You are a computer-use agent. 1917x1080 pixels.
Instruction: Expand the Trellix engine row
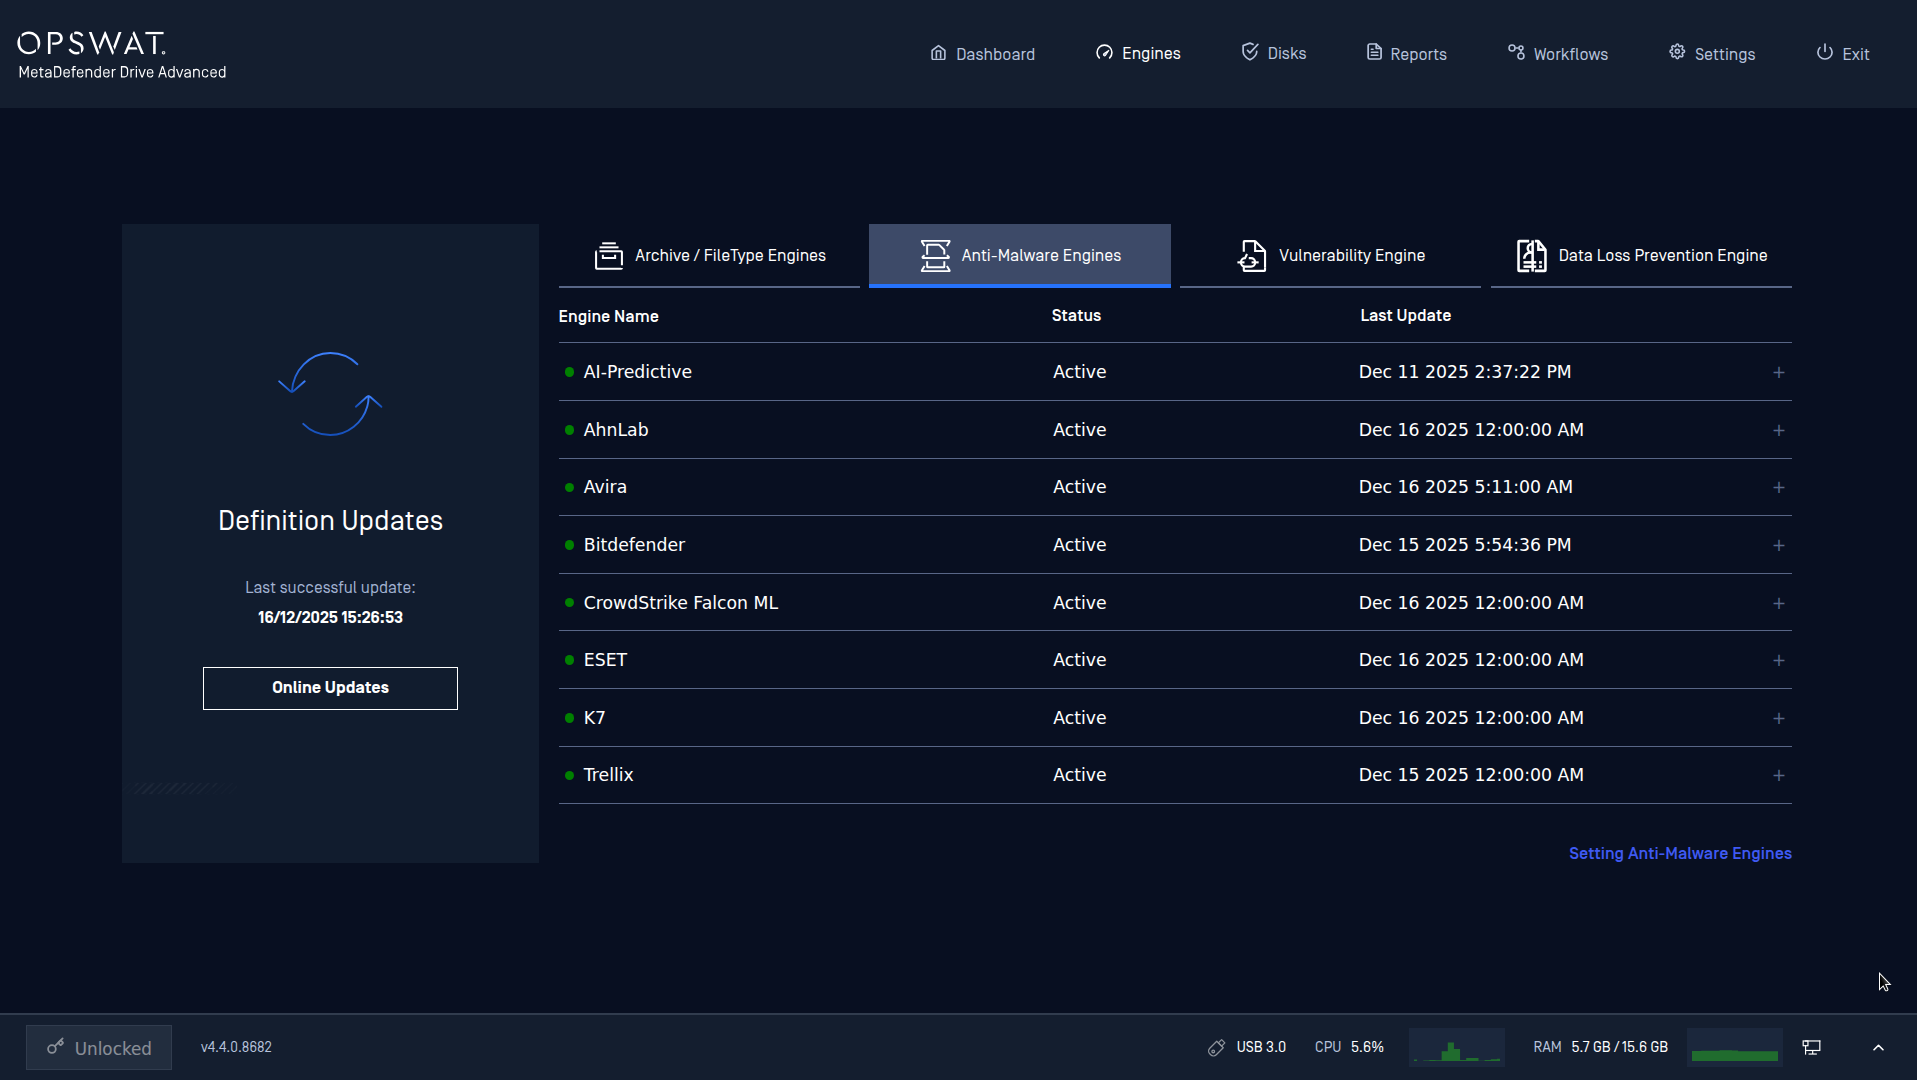point(1778,775)
